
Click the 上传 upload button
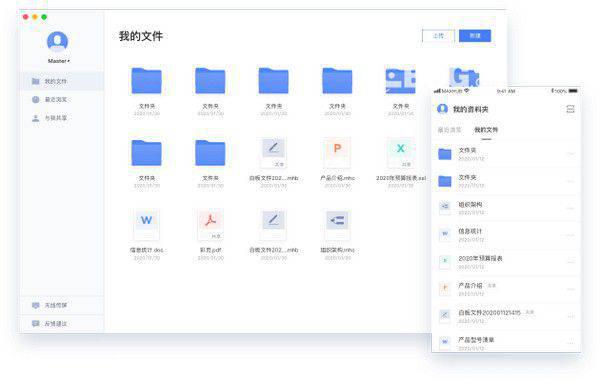pos(439,36)
